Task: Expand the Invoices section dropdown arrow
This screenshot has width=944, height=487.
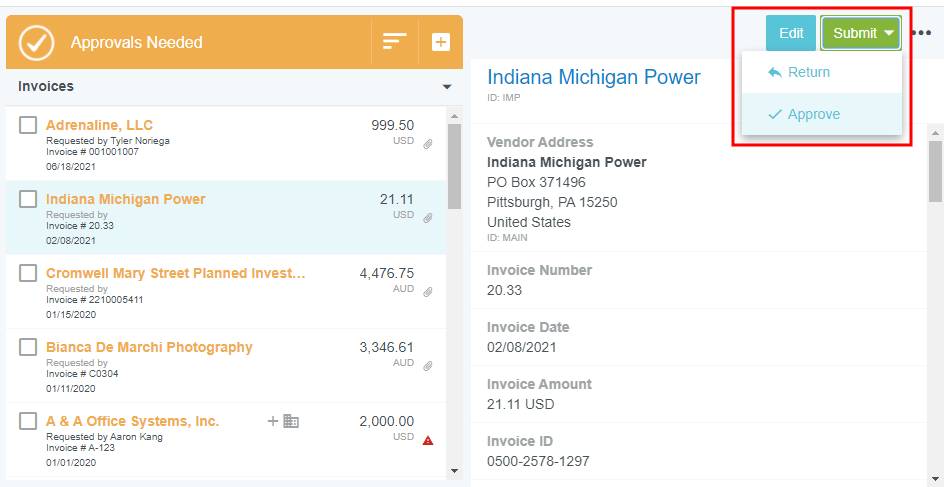Action: (x=447, y=87)
